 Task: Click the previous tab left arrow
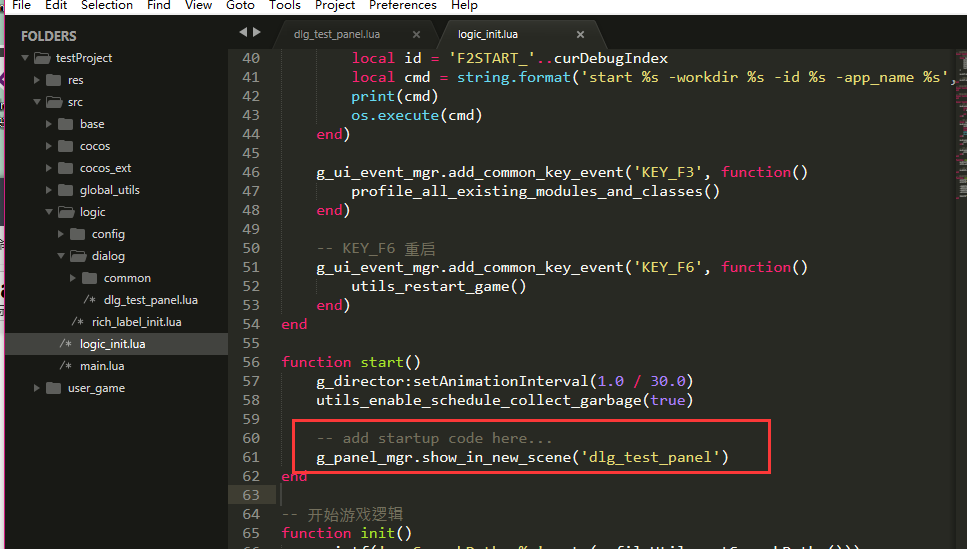click(243, 32)
